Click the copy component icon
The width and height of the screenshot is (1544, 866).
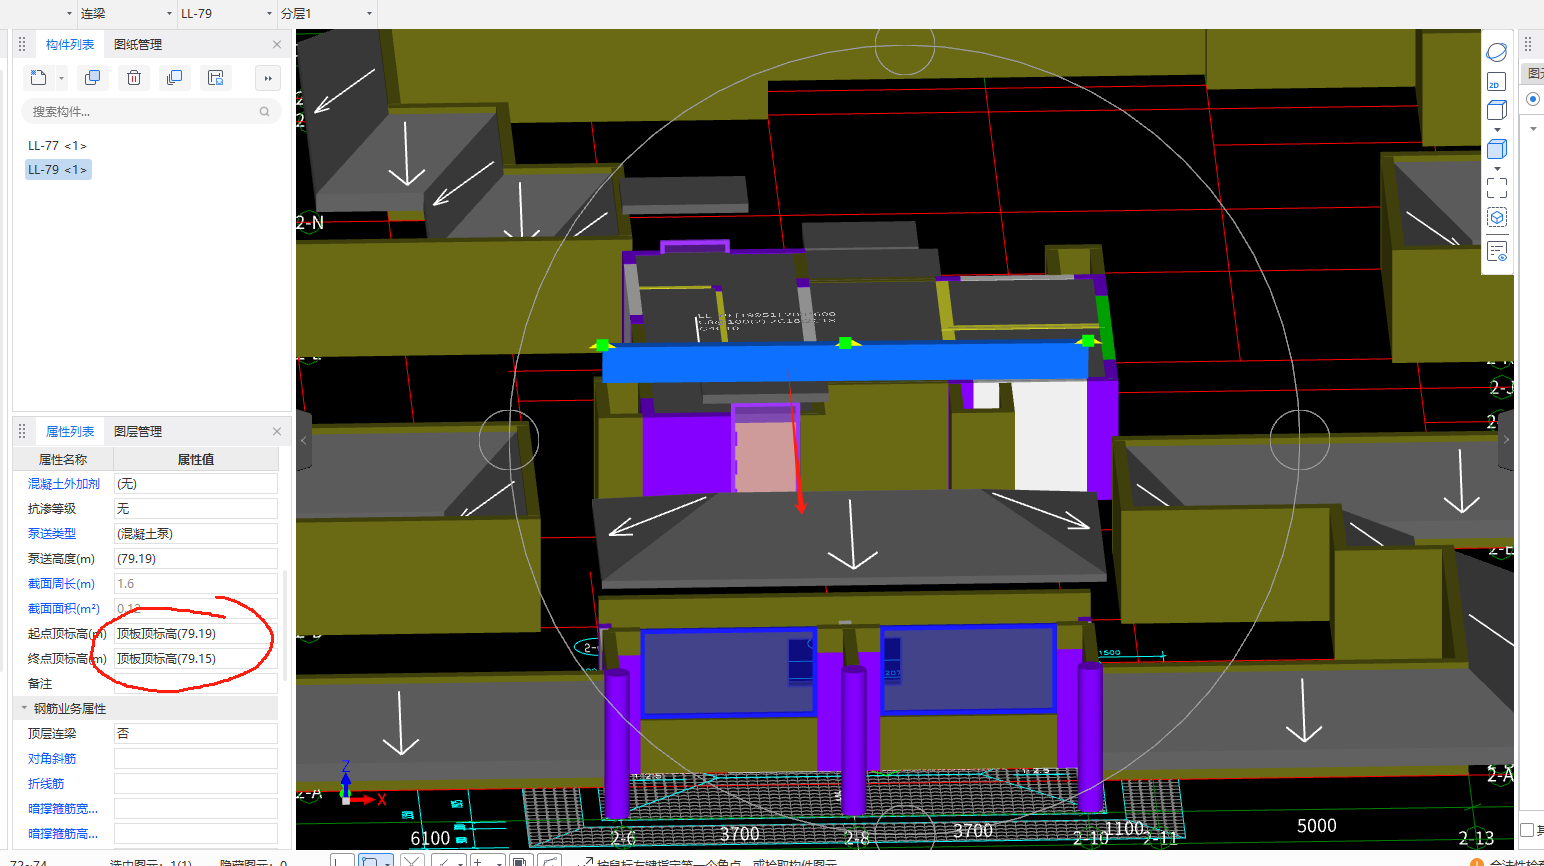pos(92,78)
